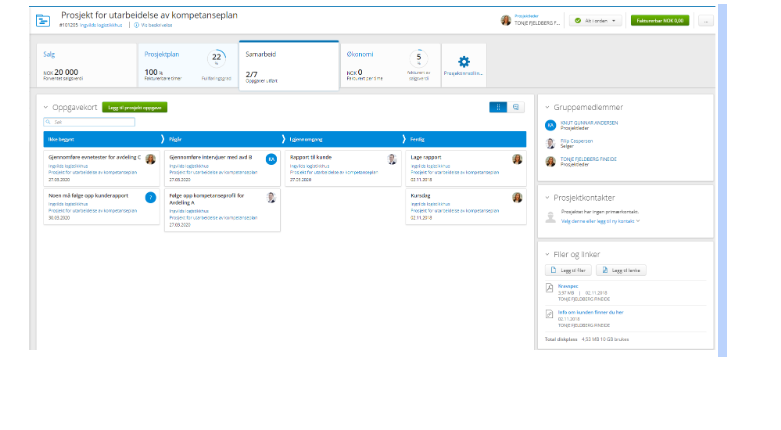Open the Prosjektplan tab
781x430 pixels.
(x=188, y=65)
